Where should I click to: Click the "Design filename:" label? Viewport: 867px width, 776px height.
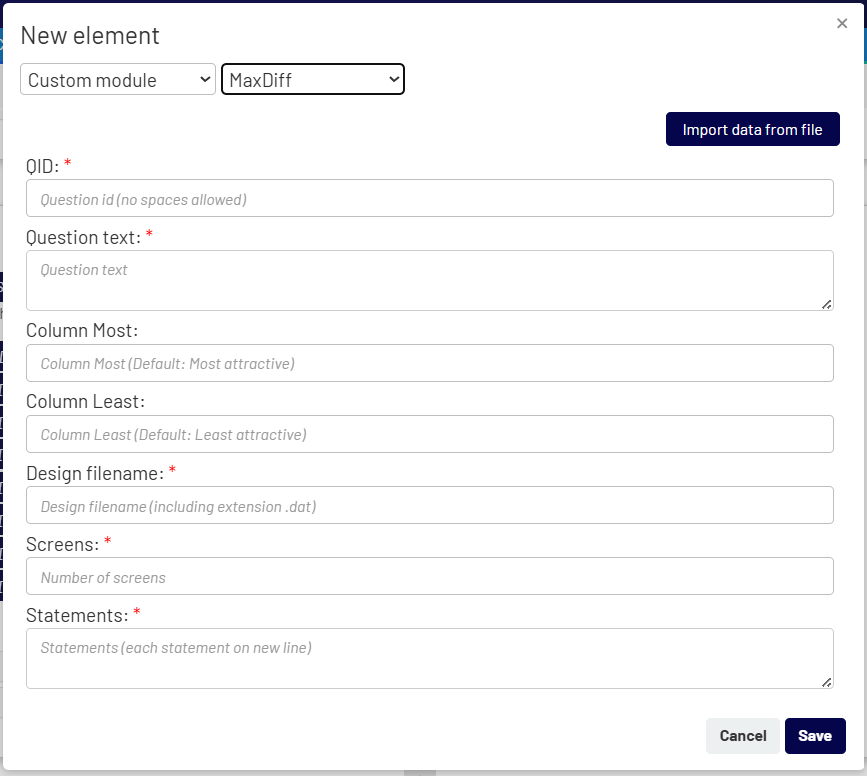tap(95, 473)
